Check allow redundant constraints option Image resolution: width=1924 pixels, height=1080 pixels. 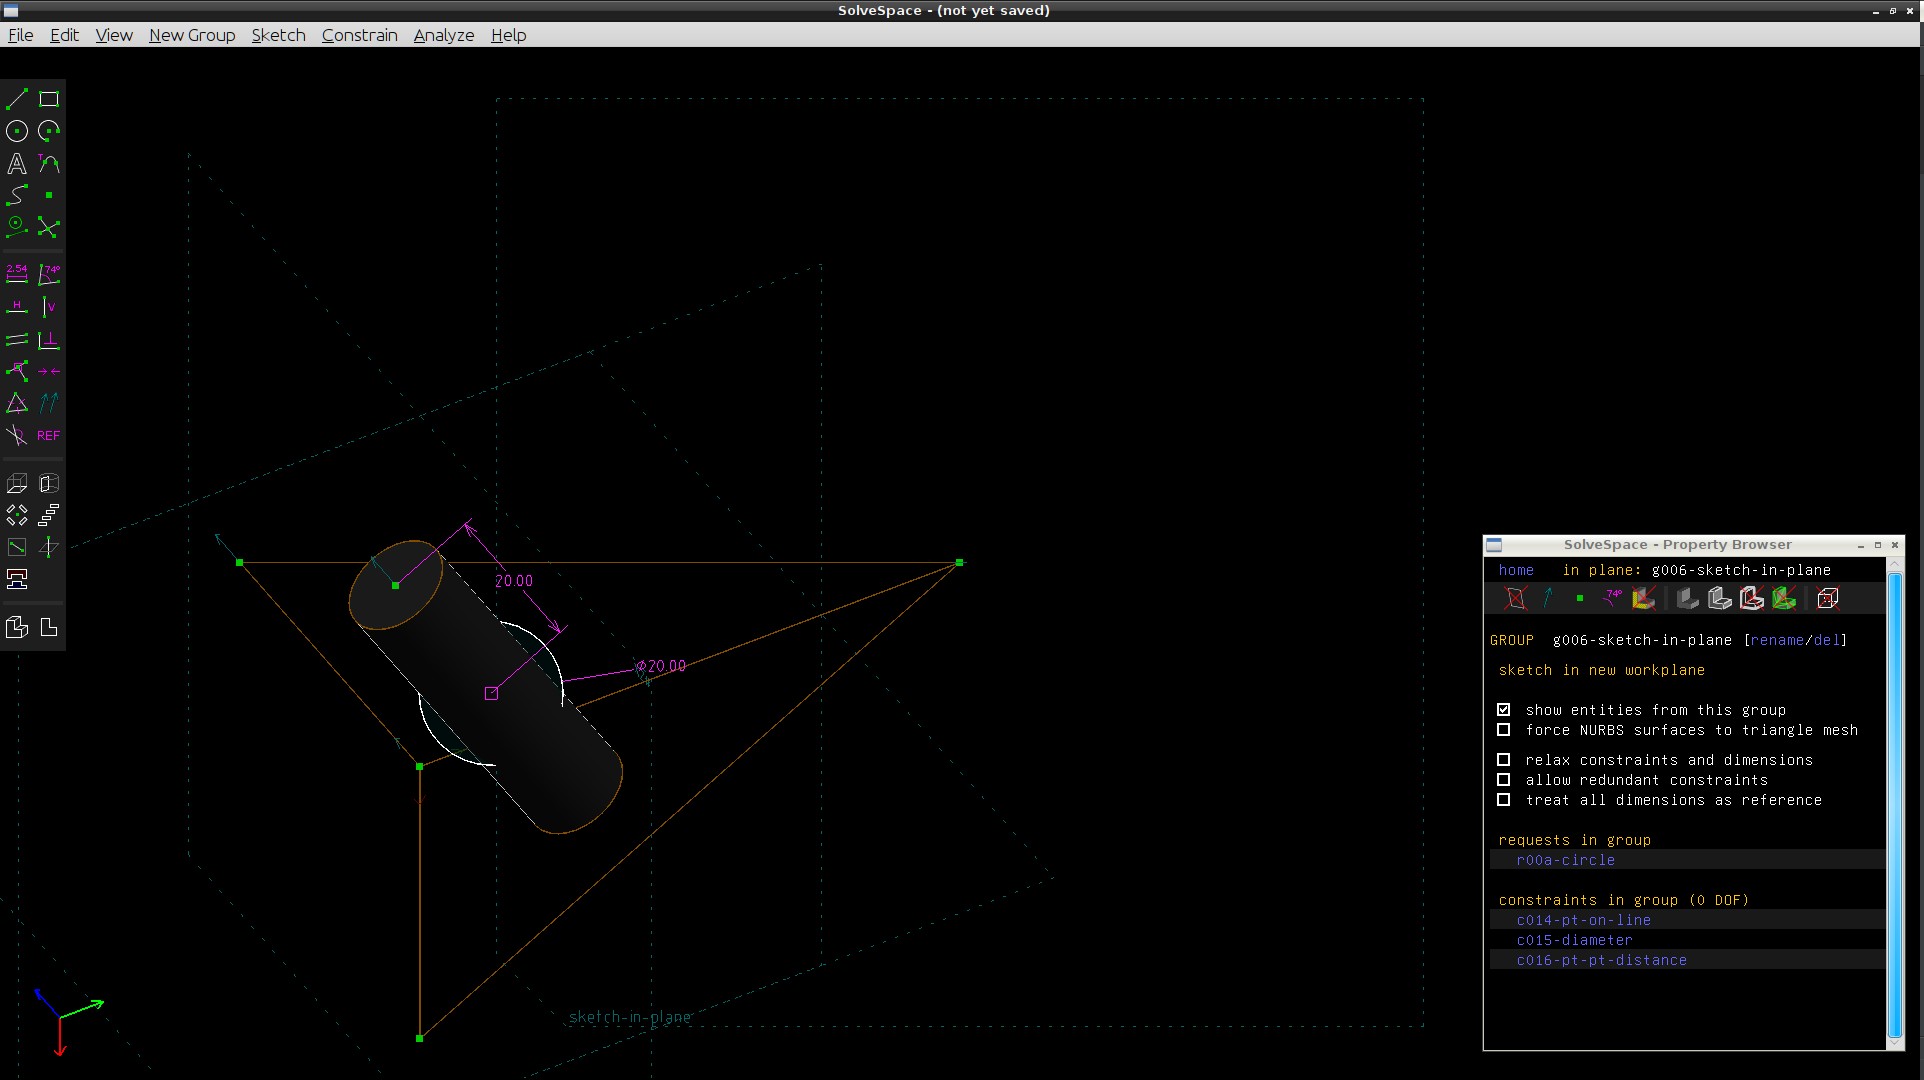pos(1503,780)
